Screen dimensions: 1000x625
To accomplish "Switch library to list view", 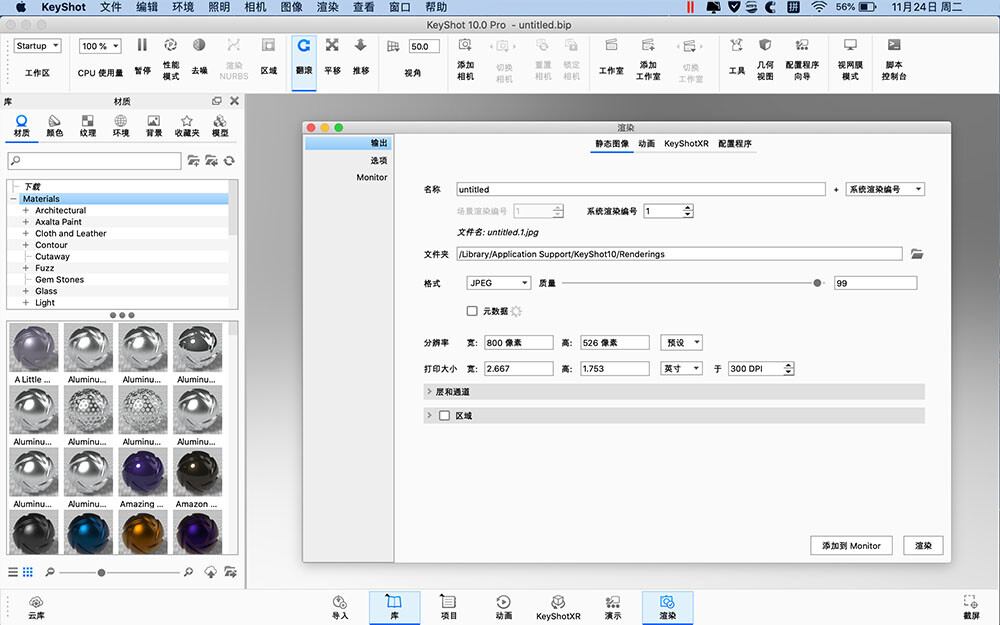I will [x=13, y=572].
